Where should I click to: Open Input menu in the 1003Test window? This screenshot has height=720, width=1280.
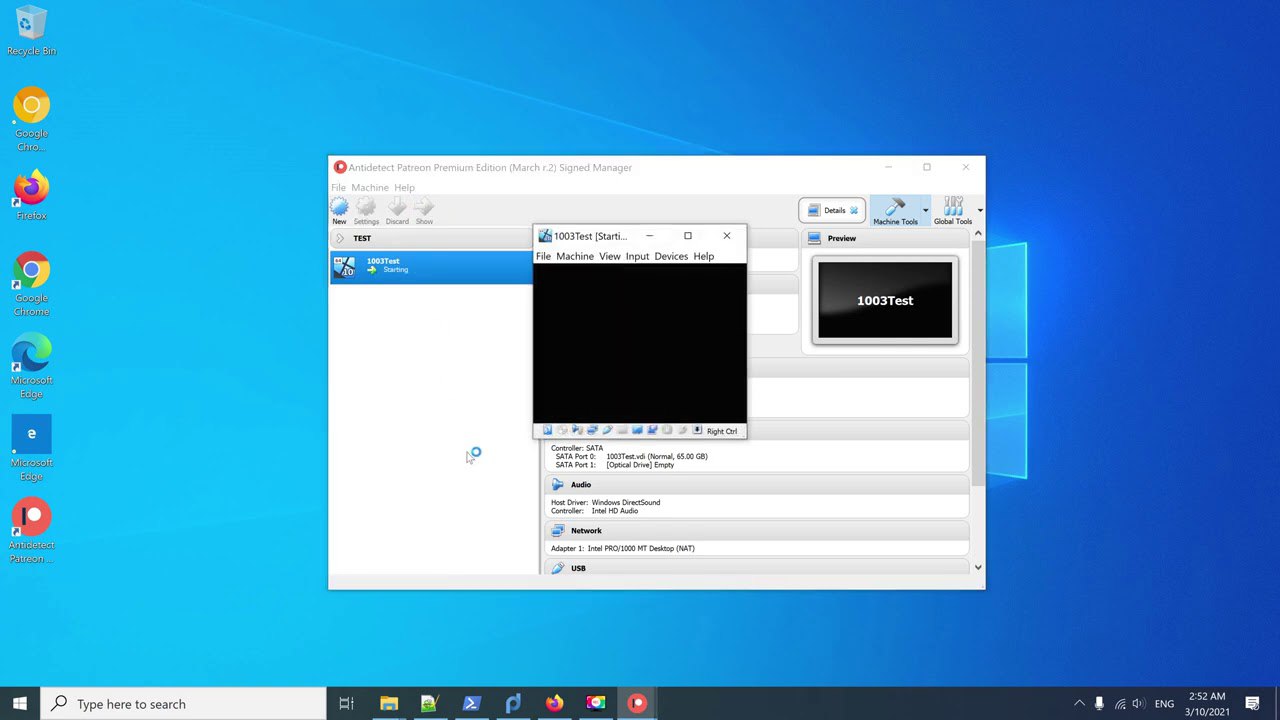pos(637,256)
